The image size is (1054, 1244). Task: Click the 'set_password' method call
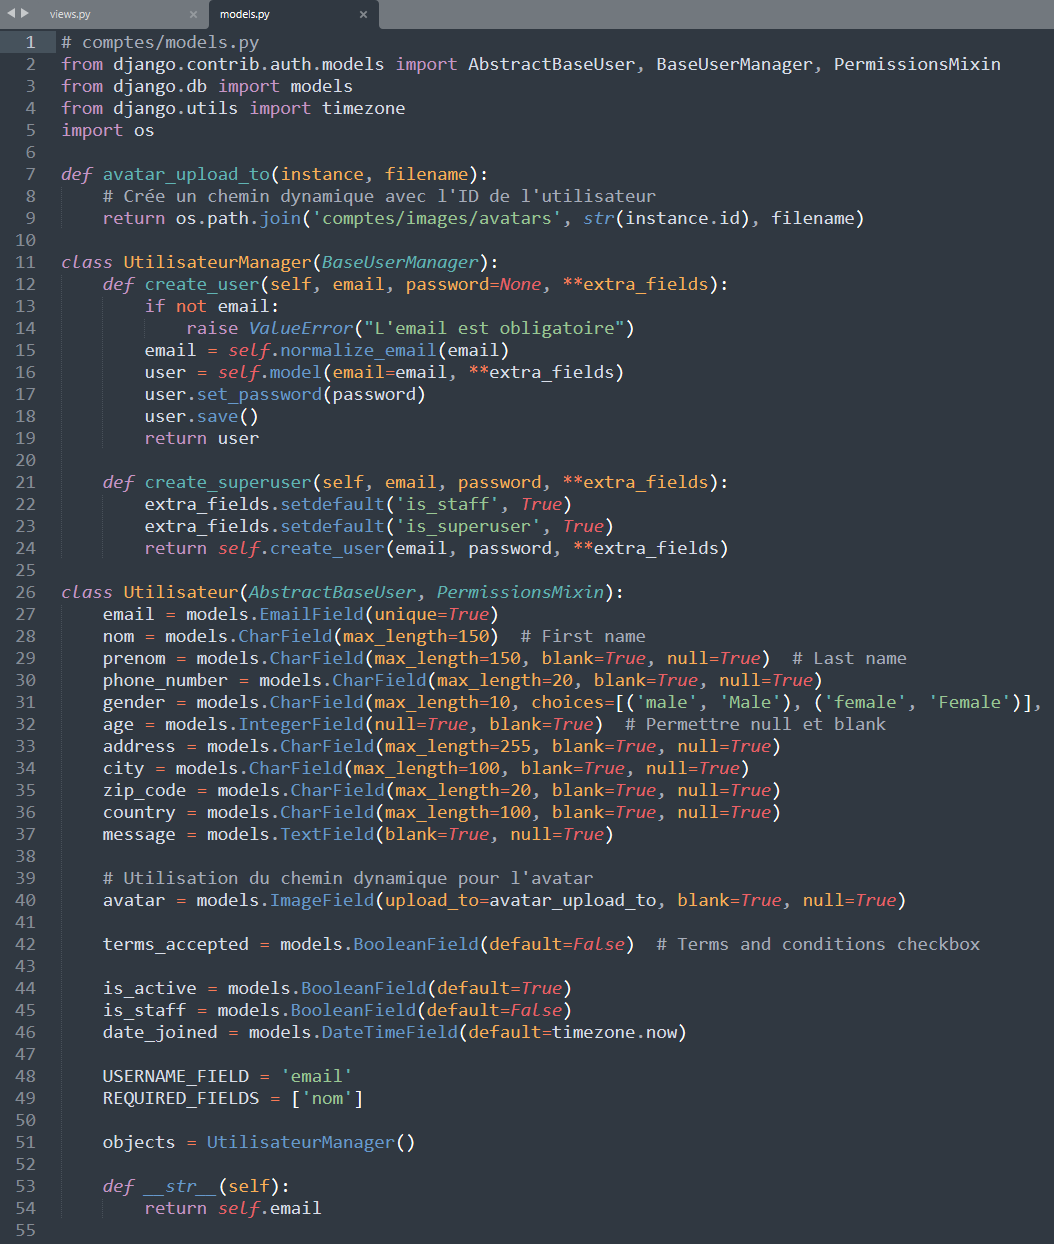259,394
